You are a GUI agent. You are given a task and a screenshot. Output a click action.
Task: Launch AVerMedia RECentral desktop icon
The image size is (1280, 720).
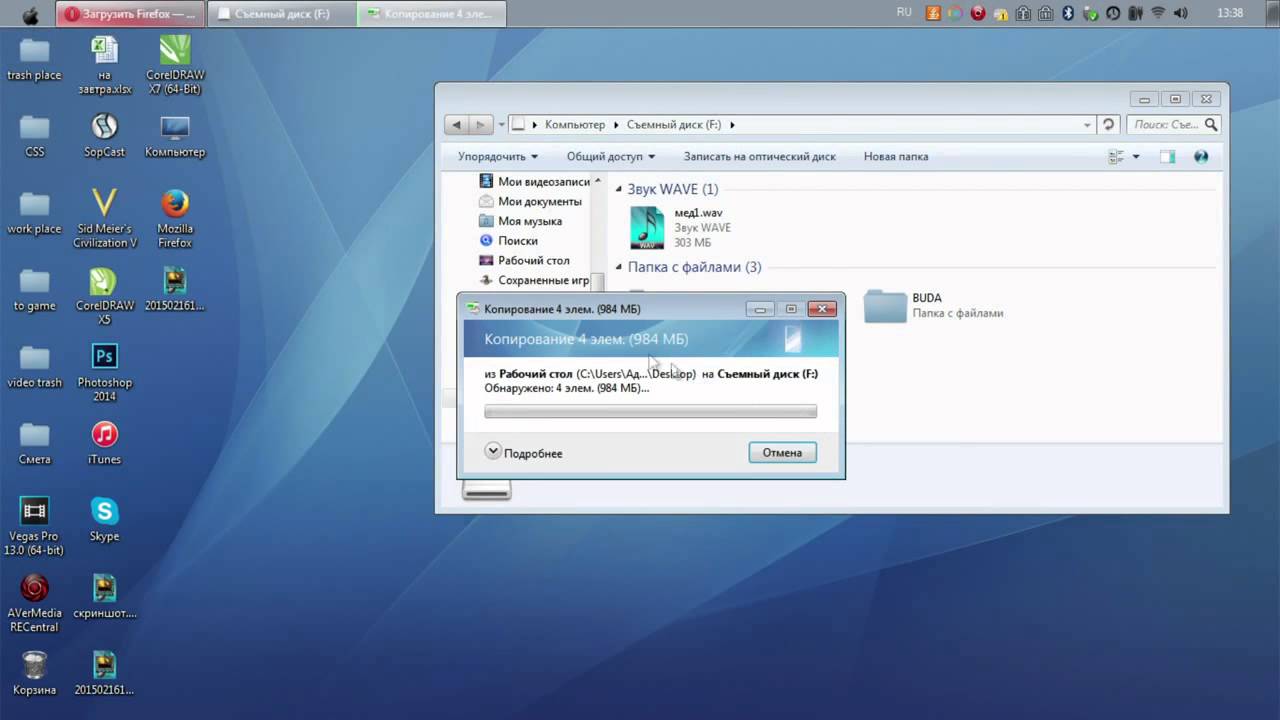click(x=34, y=603)
